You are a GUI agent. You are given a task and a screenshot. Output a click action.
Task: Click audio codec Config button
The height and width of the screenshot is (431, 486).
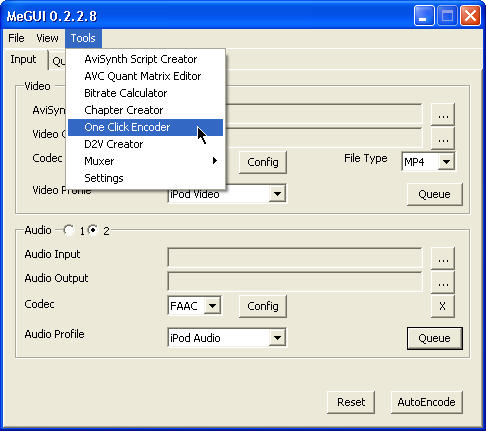[263, 306]
